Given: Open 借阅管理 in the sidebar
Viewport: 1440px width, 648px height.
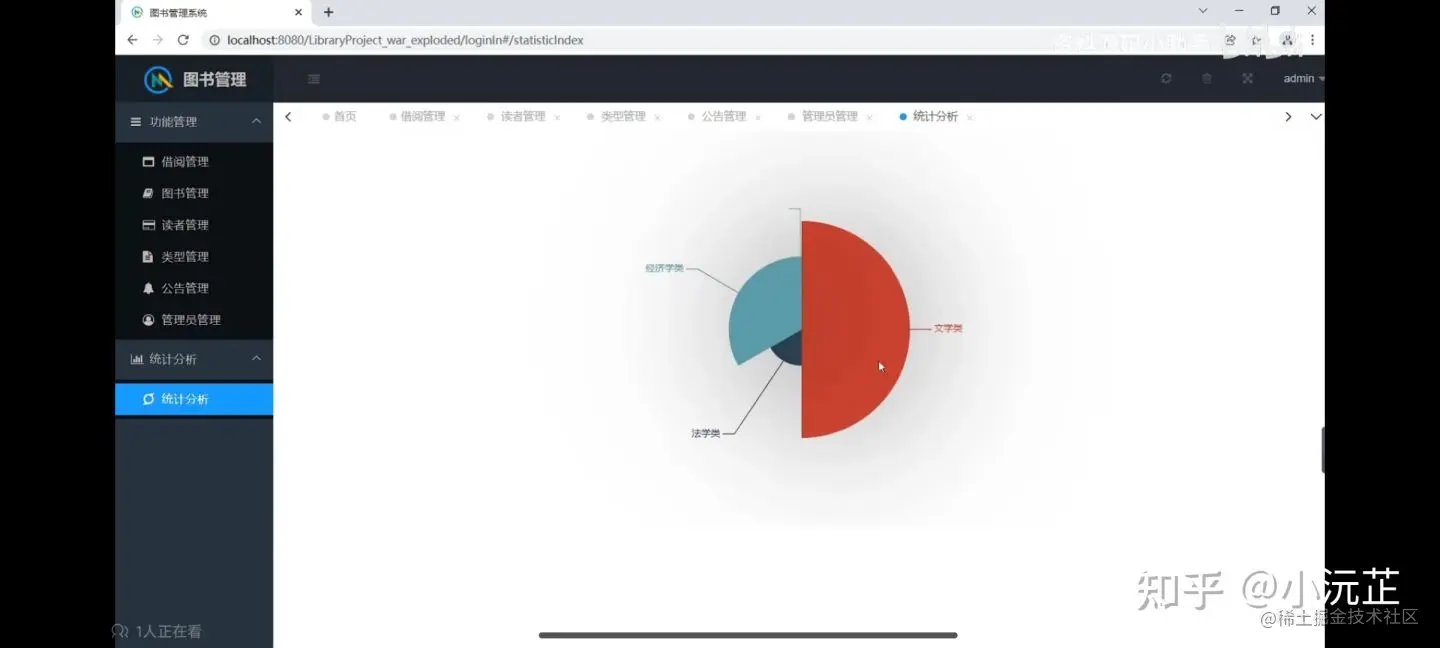Looking at the screenshot, I should click(194, 161).
